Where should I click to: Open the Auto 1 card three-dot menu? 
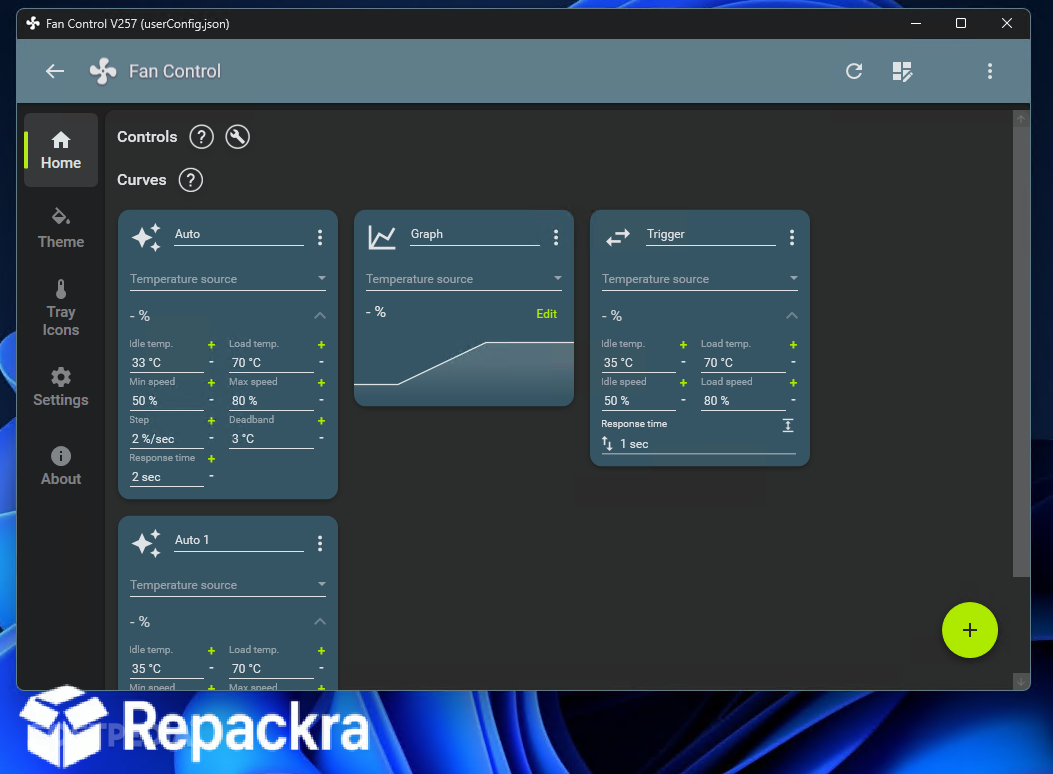pyautogui.click(x=320, y=543)
